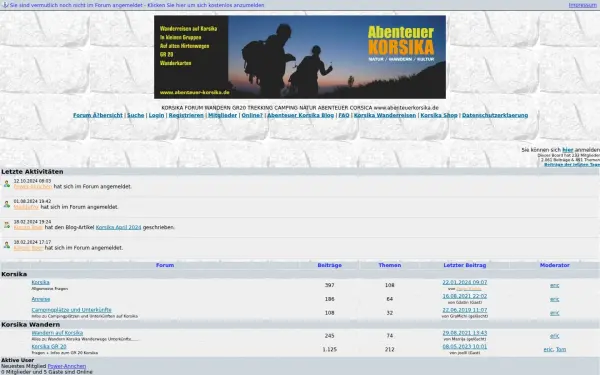Click the free registration notice at the top
The width and height of the screenshot is (600, 375).
[137, 5]
